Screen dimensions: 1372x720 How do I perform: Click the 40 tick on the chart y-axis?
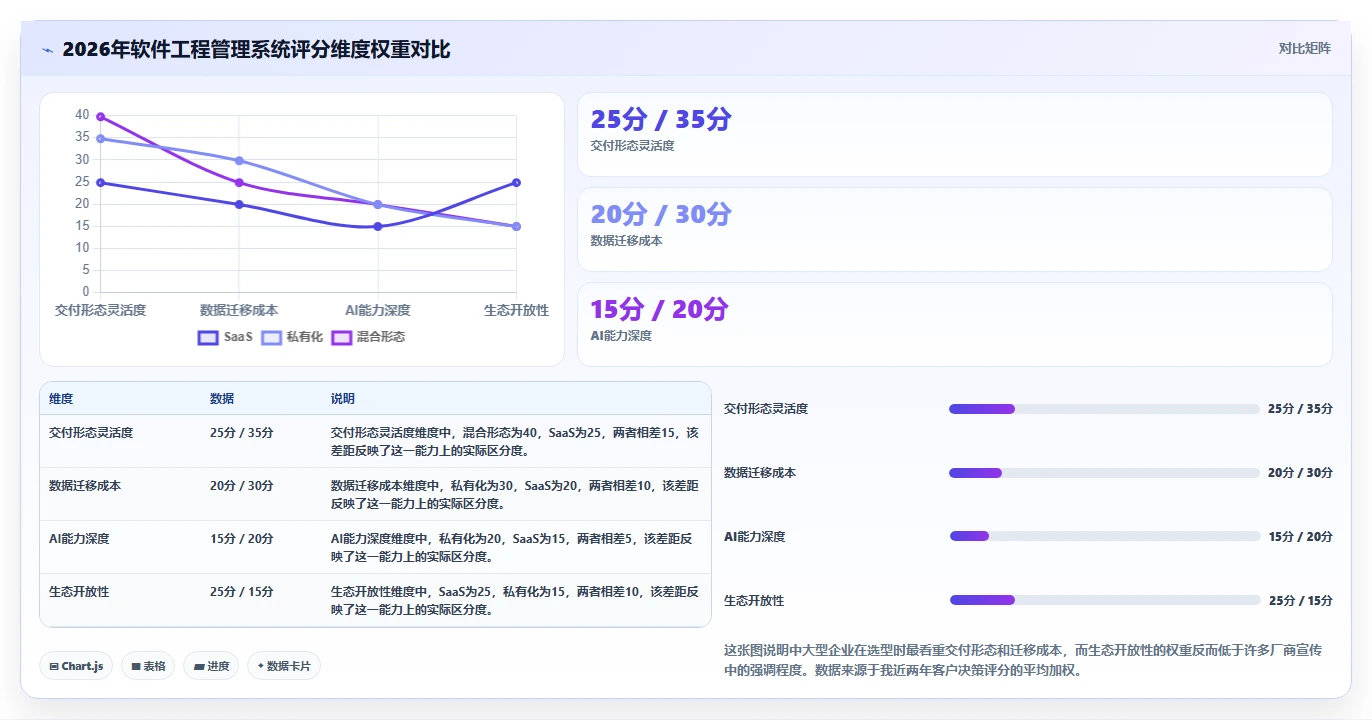[82, 116]
